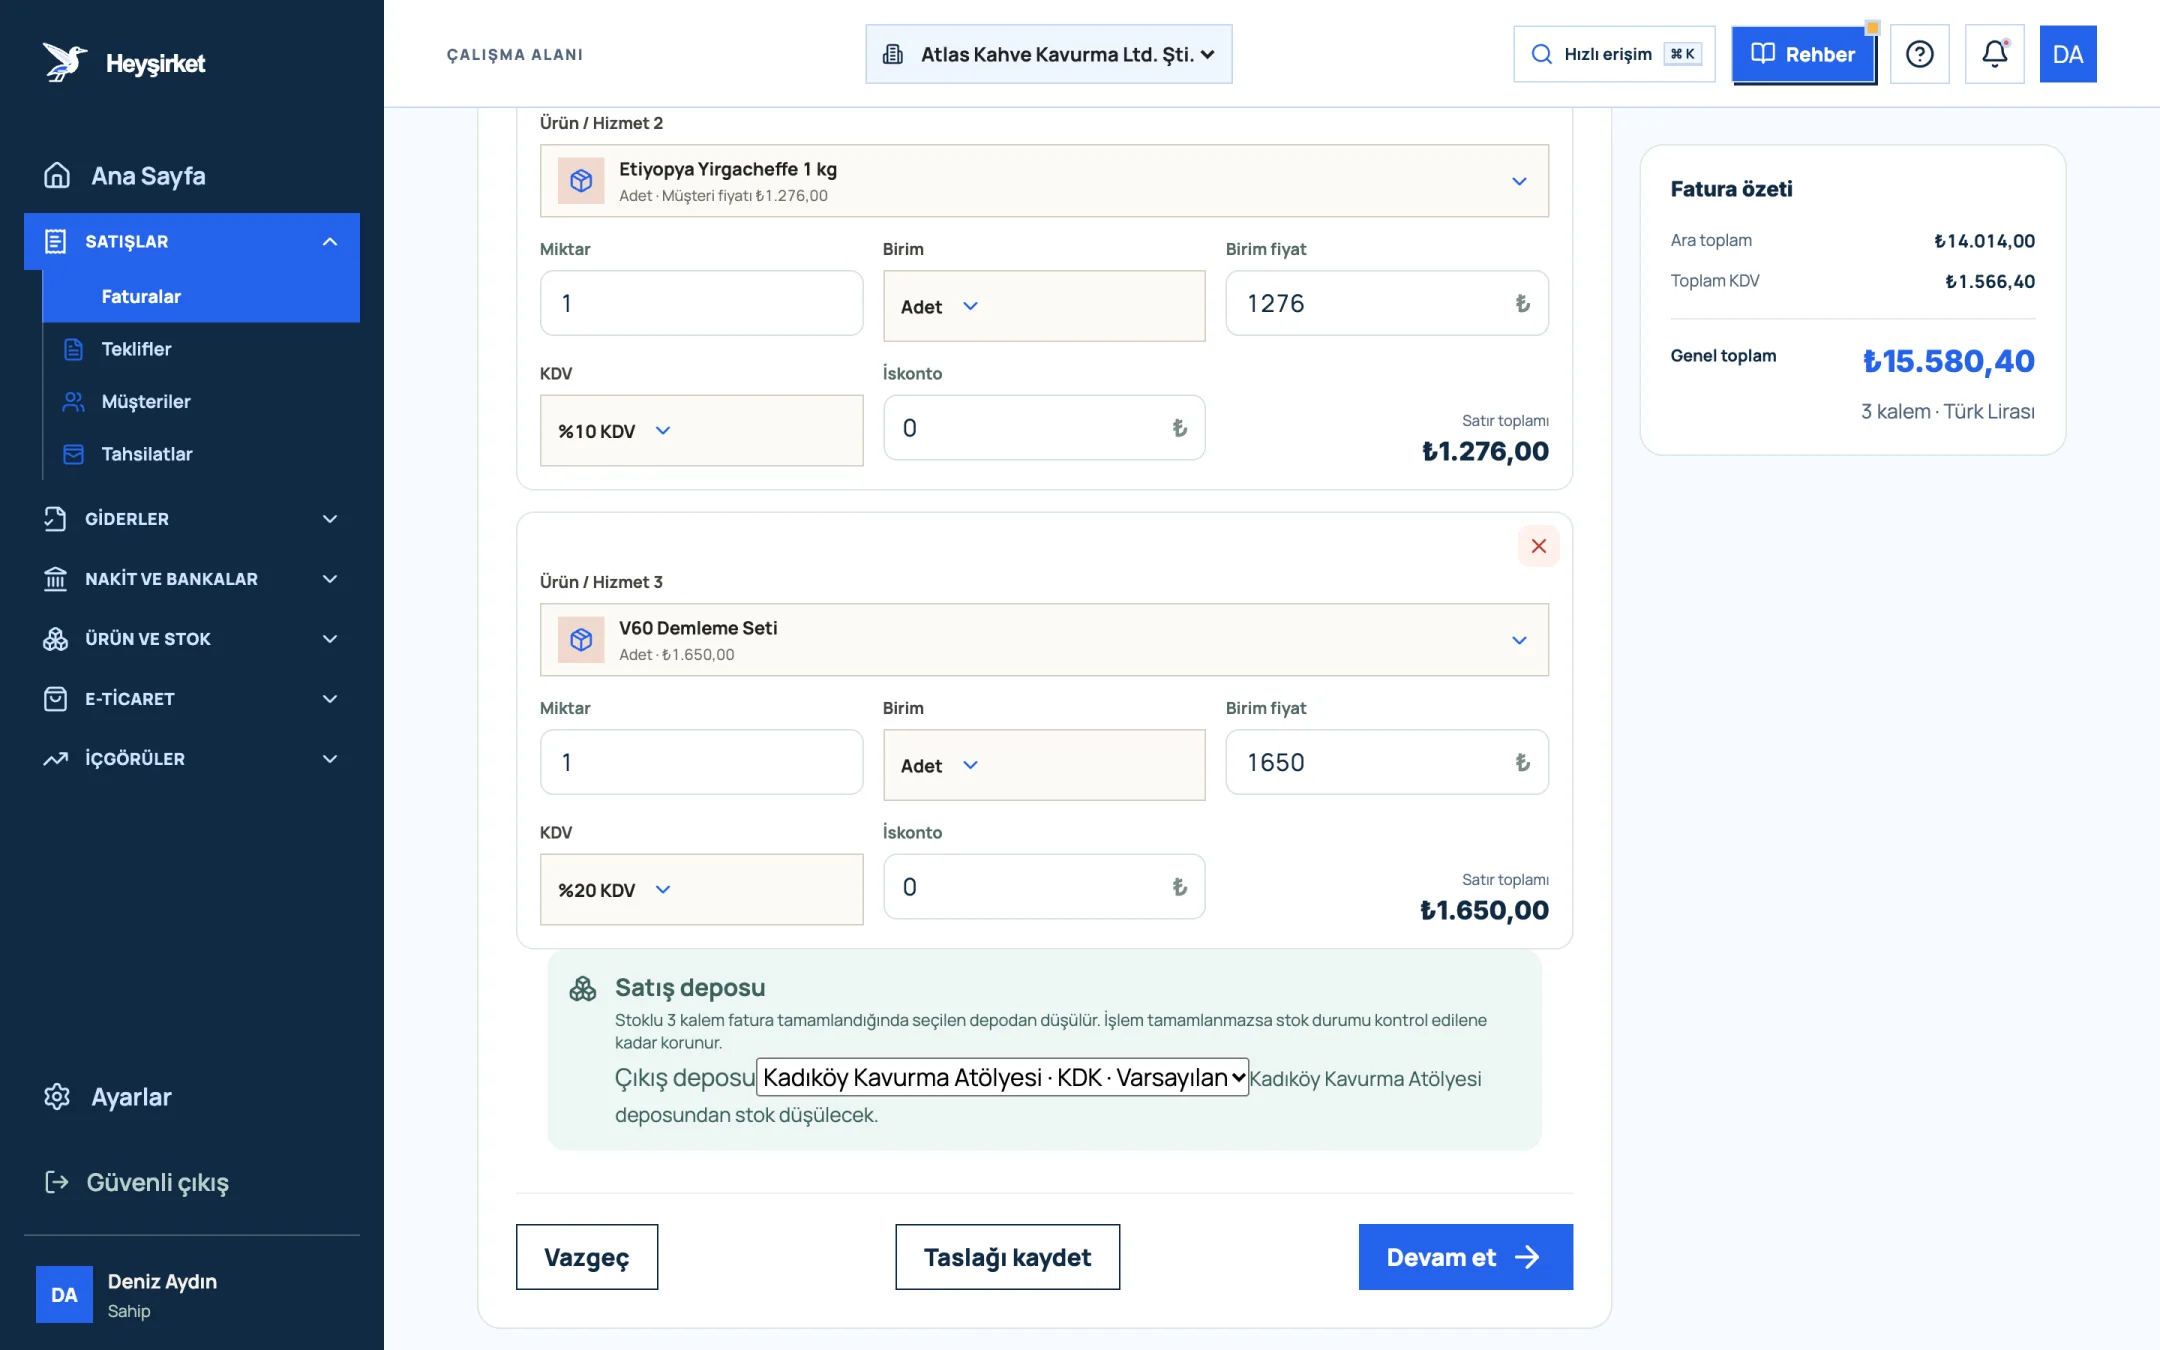Image resolution: width=2160 pixels, height=1350 pixels.
Task: Open the %20 KDV dropdown
Action: click(x=701, y=889)
